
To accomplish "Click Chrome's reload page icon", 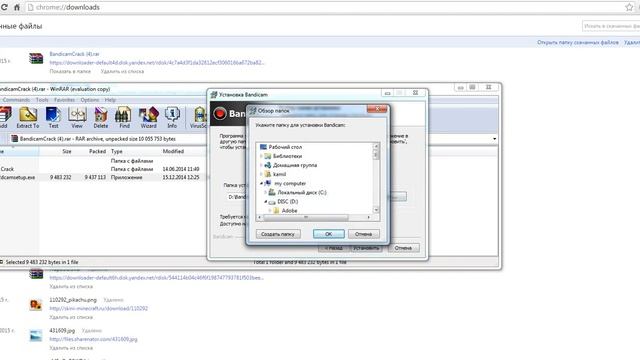I will 4,7.
